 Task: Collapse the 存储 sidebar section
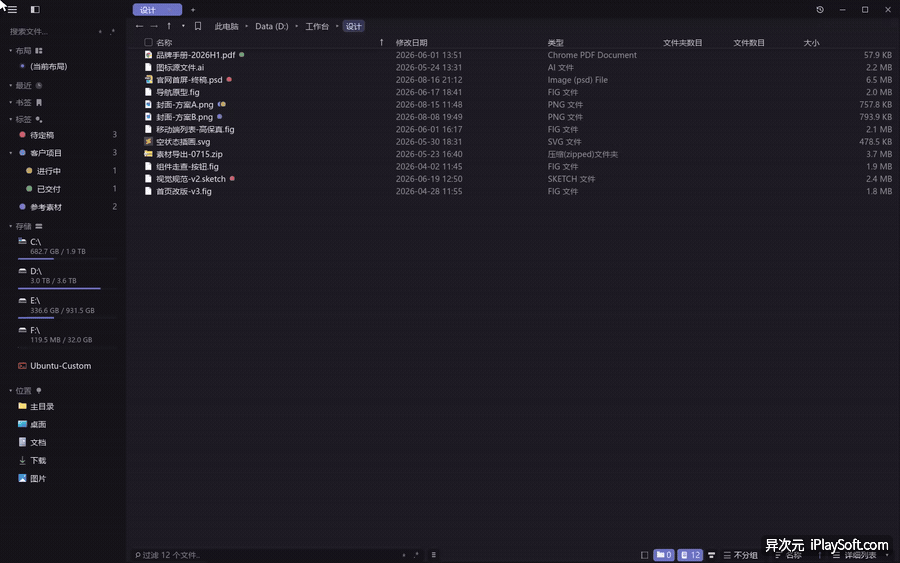tap(10, 226)
